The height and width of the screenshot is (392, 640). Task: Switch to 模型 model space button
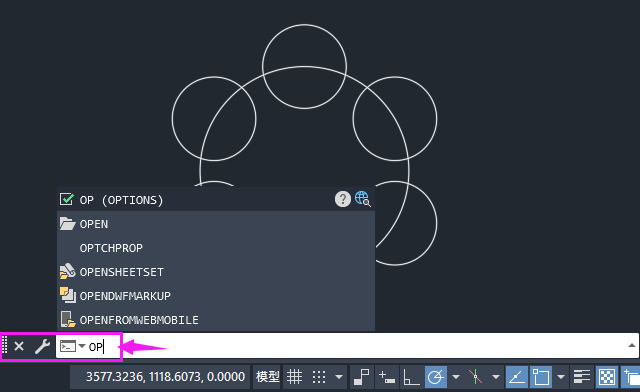click(267, 376)
